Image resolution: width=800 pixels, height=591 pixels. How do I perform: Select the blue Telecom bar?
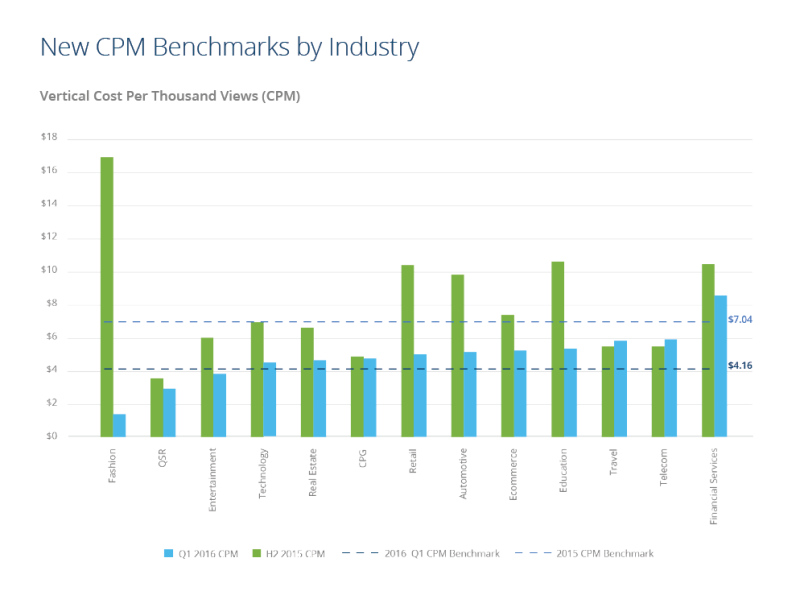[670, 388]
